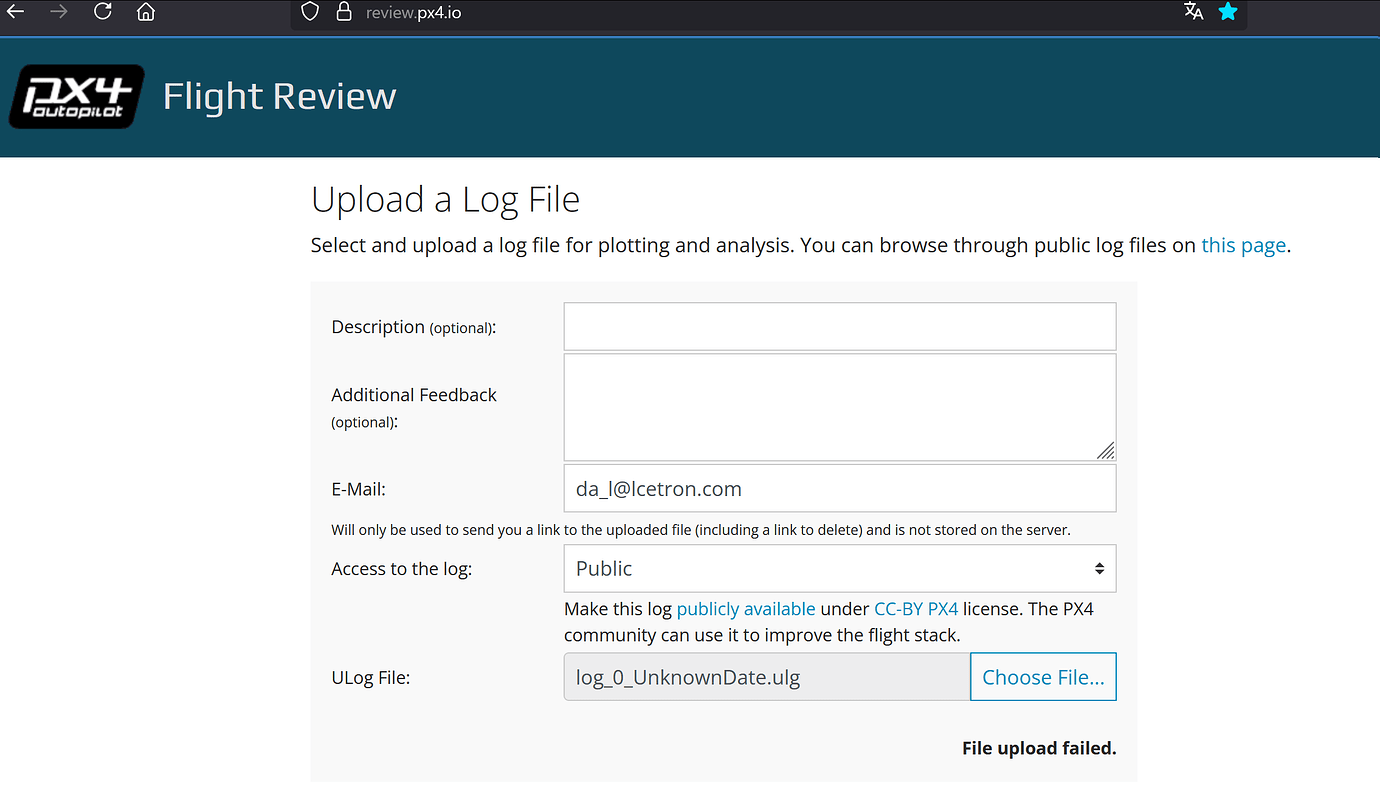Viewport: 1380px width, 810px height.
Task: Select a log visibility option from Public dropdown
Action: pyautogui.click(x=839, y=568)
